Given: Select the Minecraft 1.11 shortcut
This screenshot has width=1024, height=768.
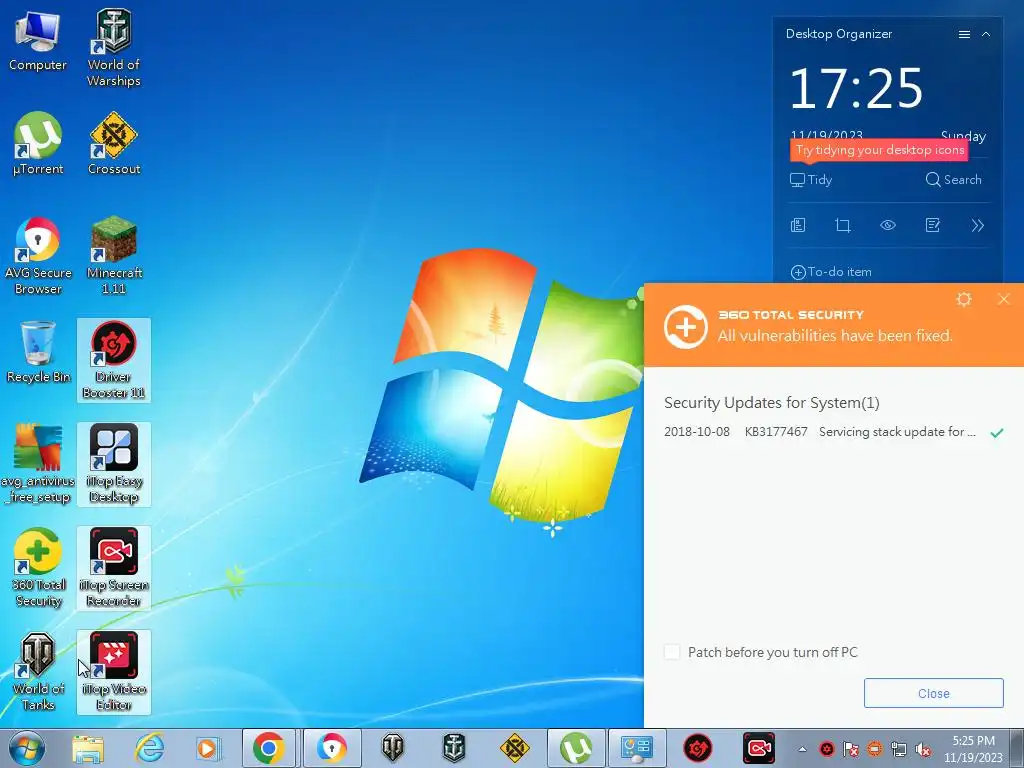Looking at the screenshot, I should point(114,256).
